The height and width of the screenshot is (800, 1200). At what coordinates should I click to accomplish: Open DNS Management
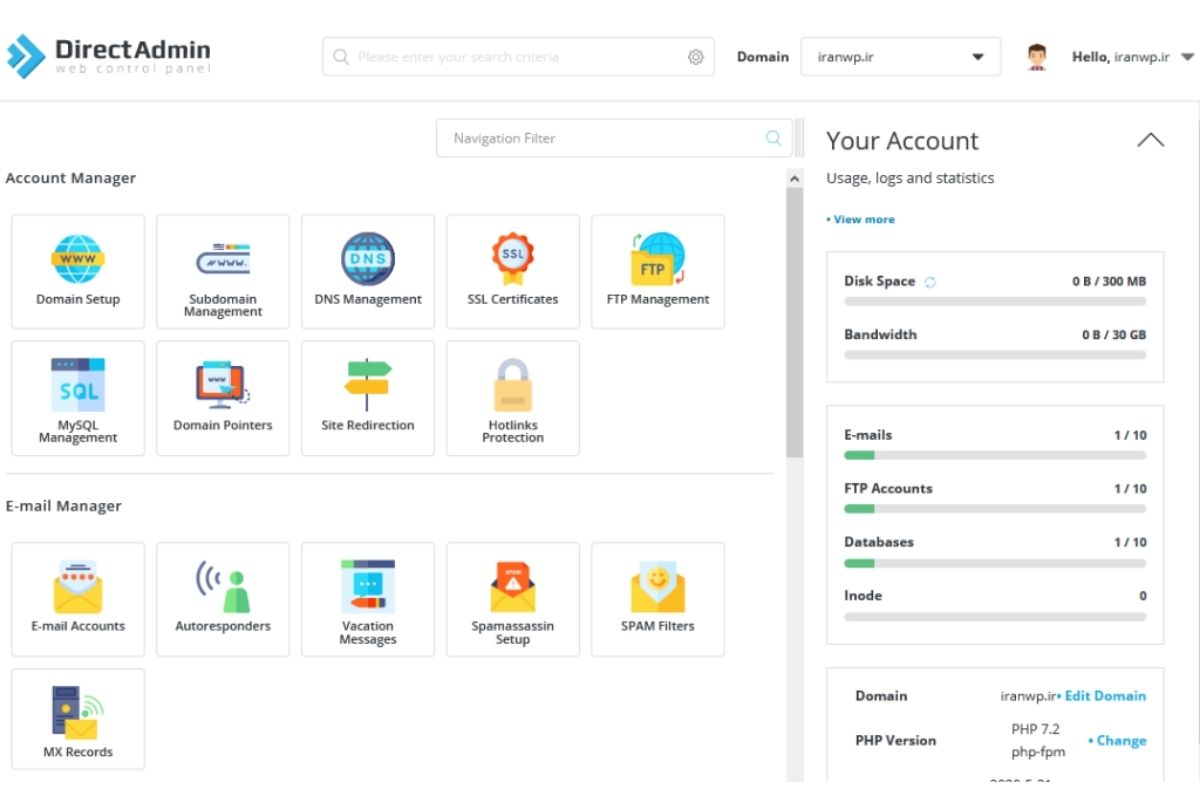click(368, 271)
